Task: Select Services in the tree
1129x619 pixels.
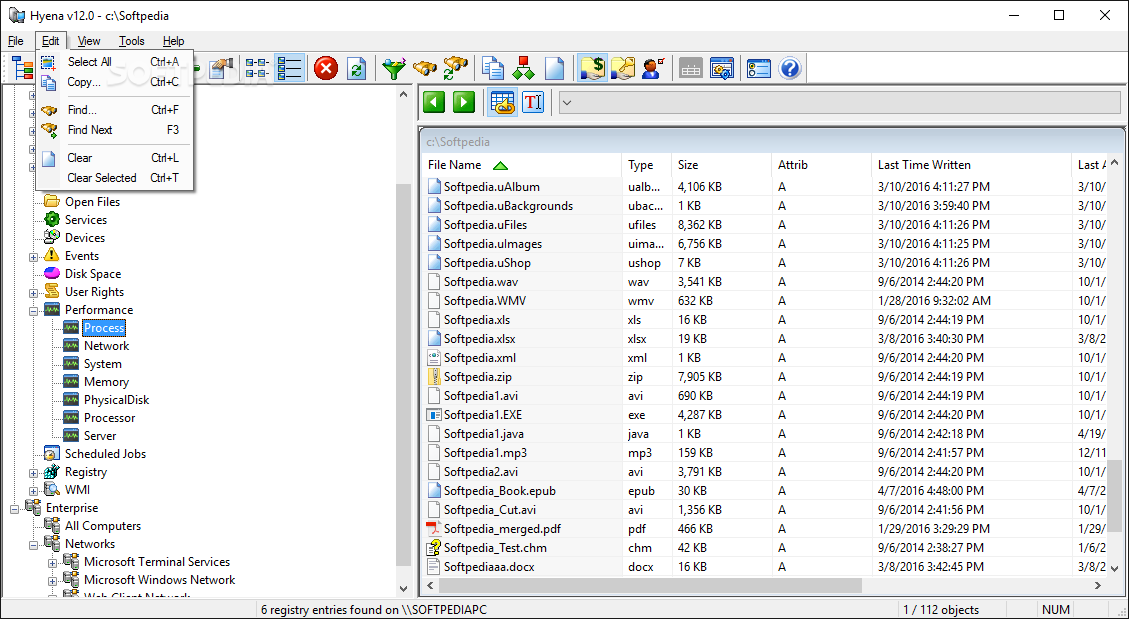Action: (86, 220)
